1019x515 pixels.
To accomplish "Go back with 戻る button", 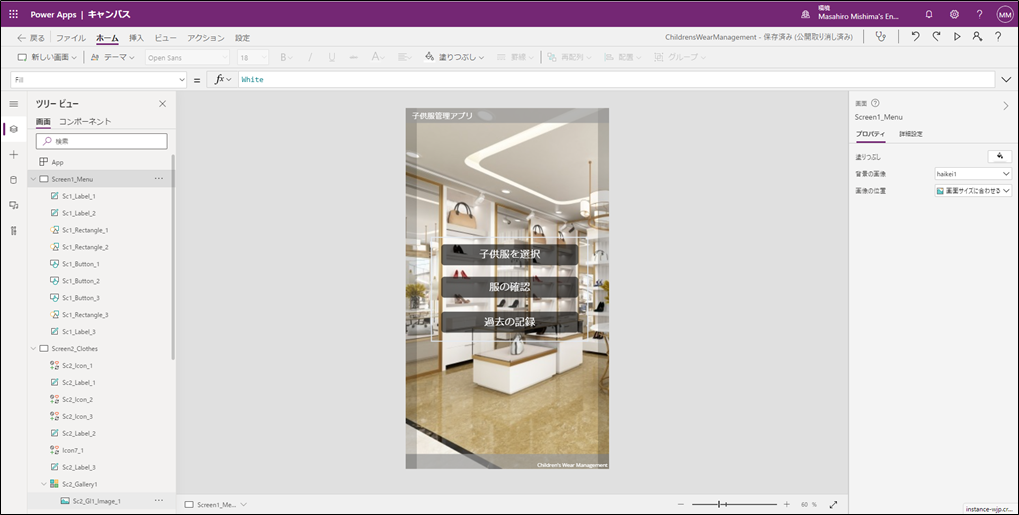I will 31,38.
